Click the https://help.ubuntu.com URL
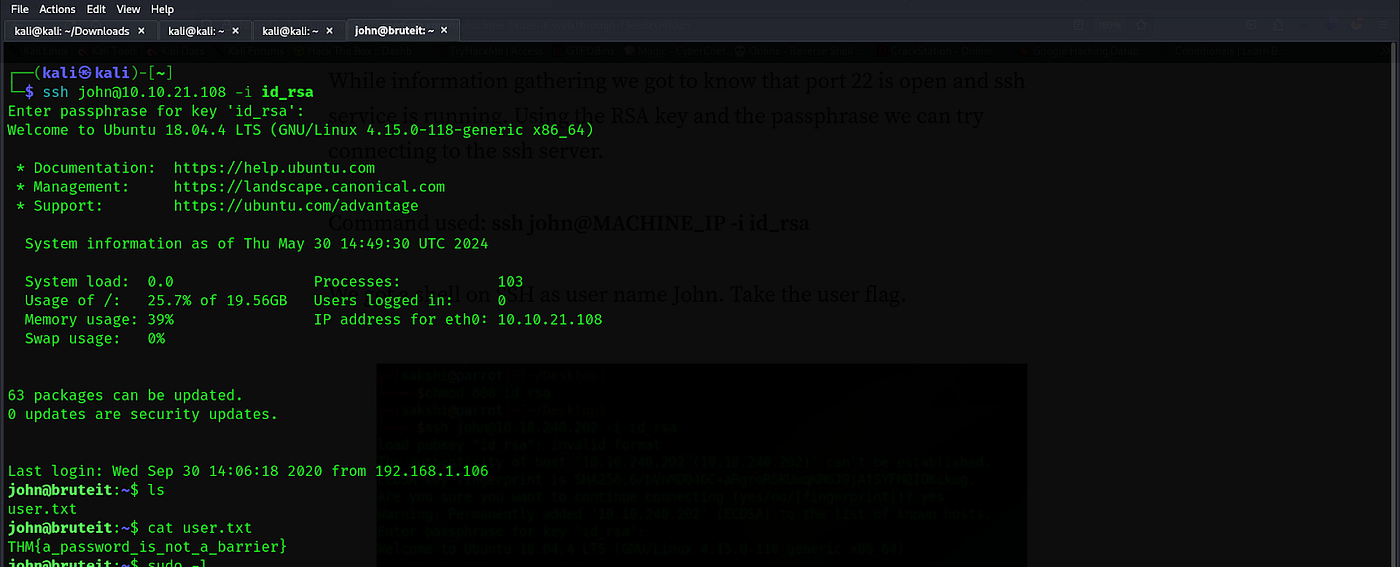The image size is (1400, 567). coord(274,168)
